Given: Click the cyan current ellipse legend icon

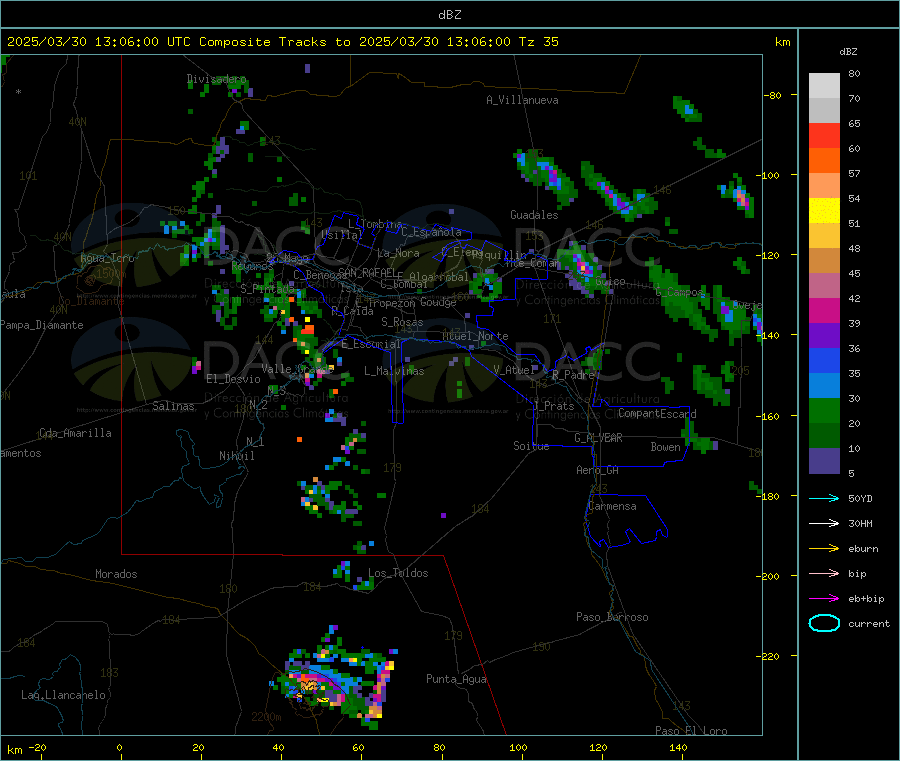Looking at the screenshot, I should click(x=824, y=623).
